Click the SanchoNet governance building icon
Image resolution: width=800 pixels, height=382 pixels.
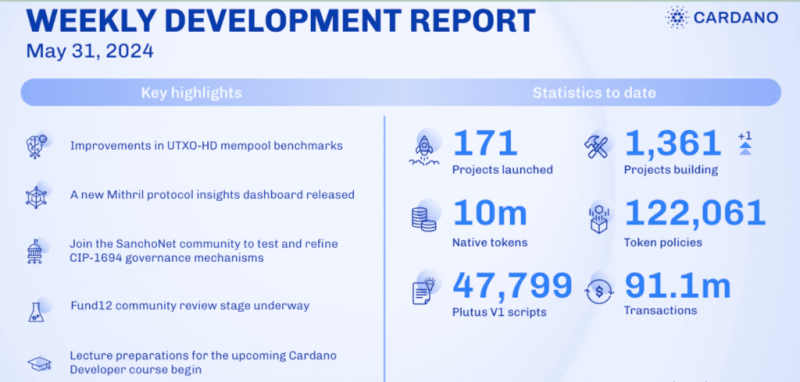point(35,251)
